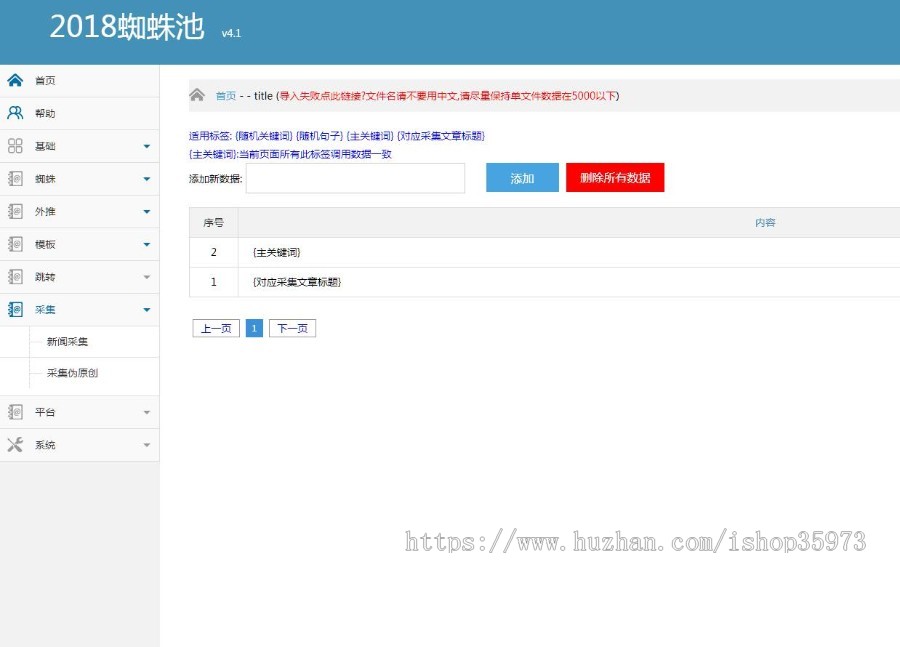Viewport: 900px width, 647px height.
Task: Select page number 1 in pagination
Action: pos(254,327)
